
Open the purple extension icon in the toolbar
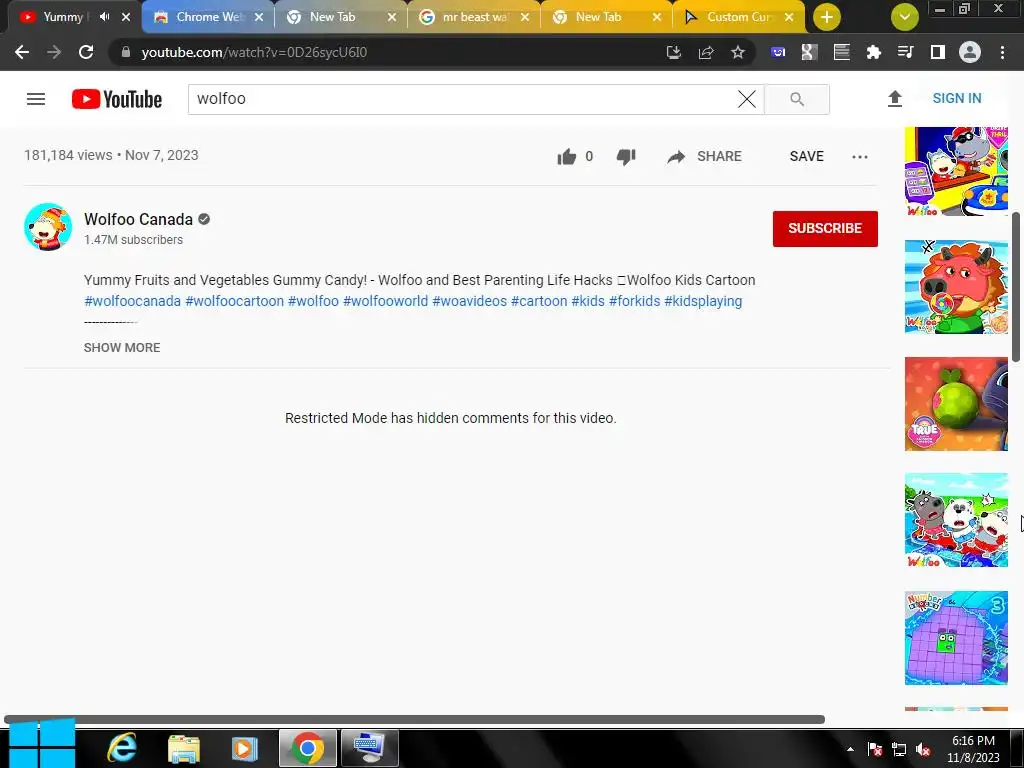click(x=778, y=52)
